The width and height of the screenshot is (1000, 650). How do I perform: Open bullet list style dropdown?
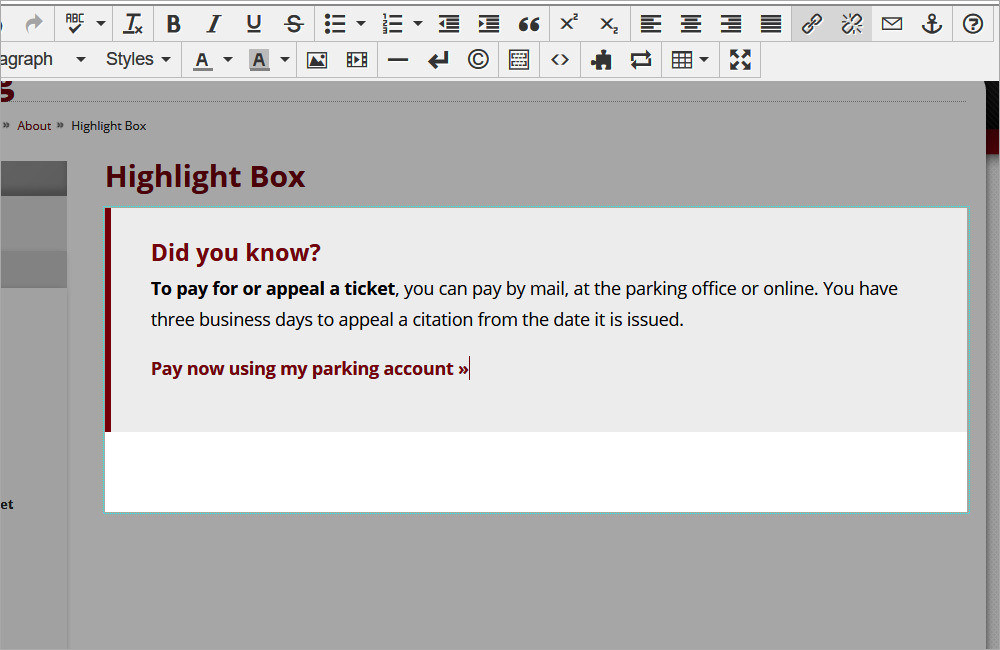tap(361, 24)
